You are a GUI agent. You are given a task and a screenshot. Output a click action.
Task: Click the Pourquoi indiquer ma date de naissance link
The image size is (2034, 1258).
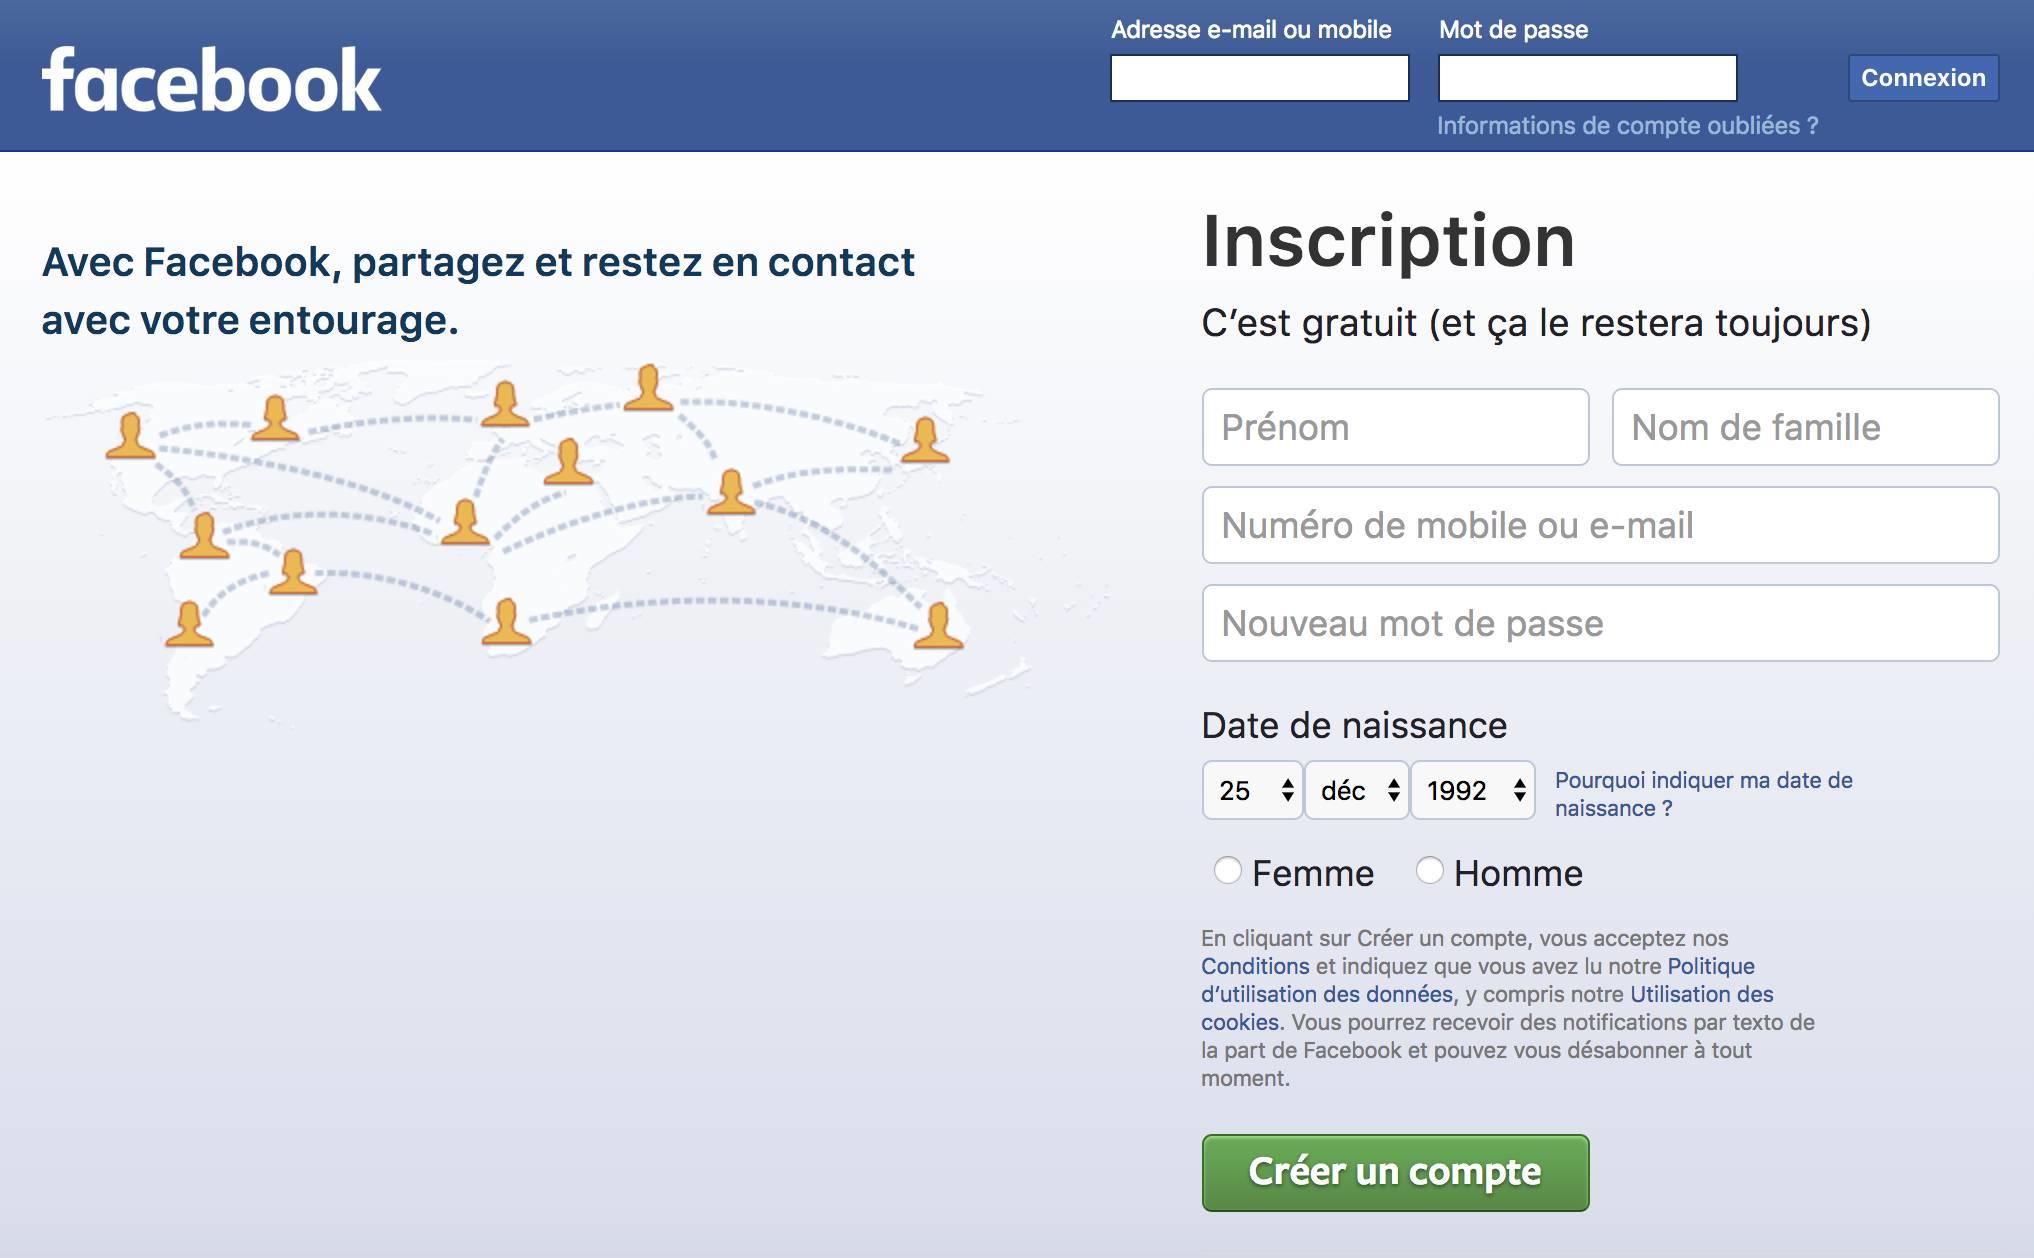tap(1703, 794)
